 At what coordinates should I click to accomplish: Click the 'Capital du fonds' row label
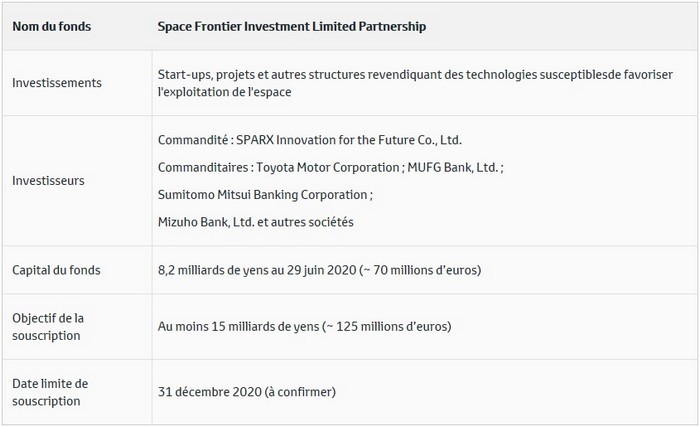pos(56,270)
